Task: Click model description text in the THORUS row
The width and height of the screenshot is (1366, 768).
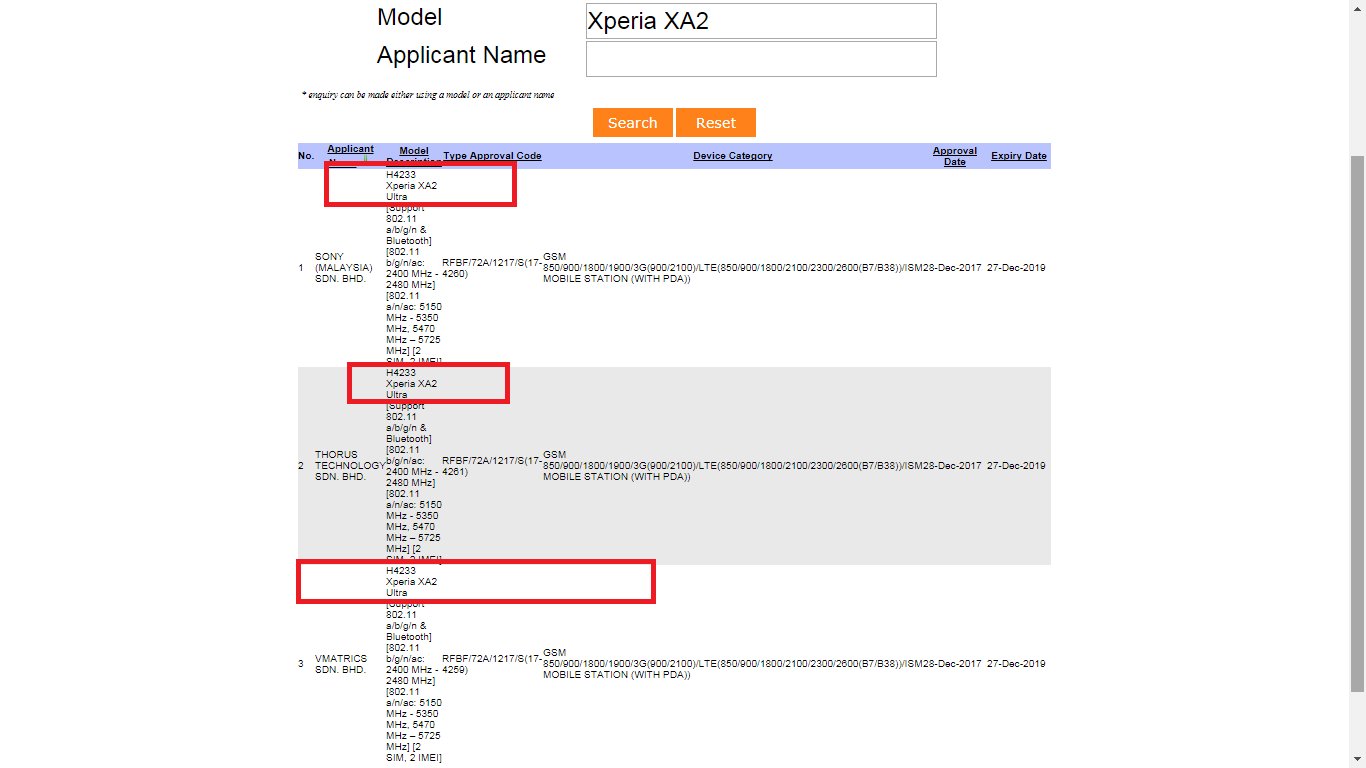Action: click(414, 466)
